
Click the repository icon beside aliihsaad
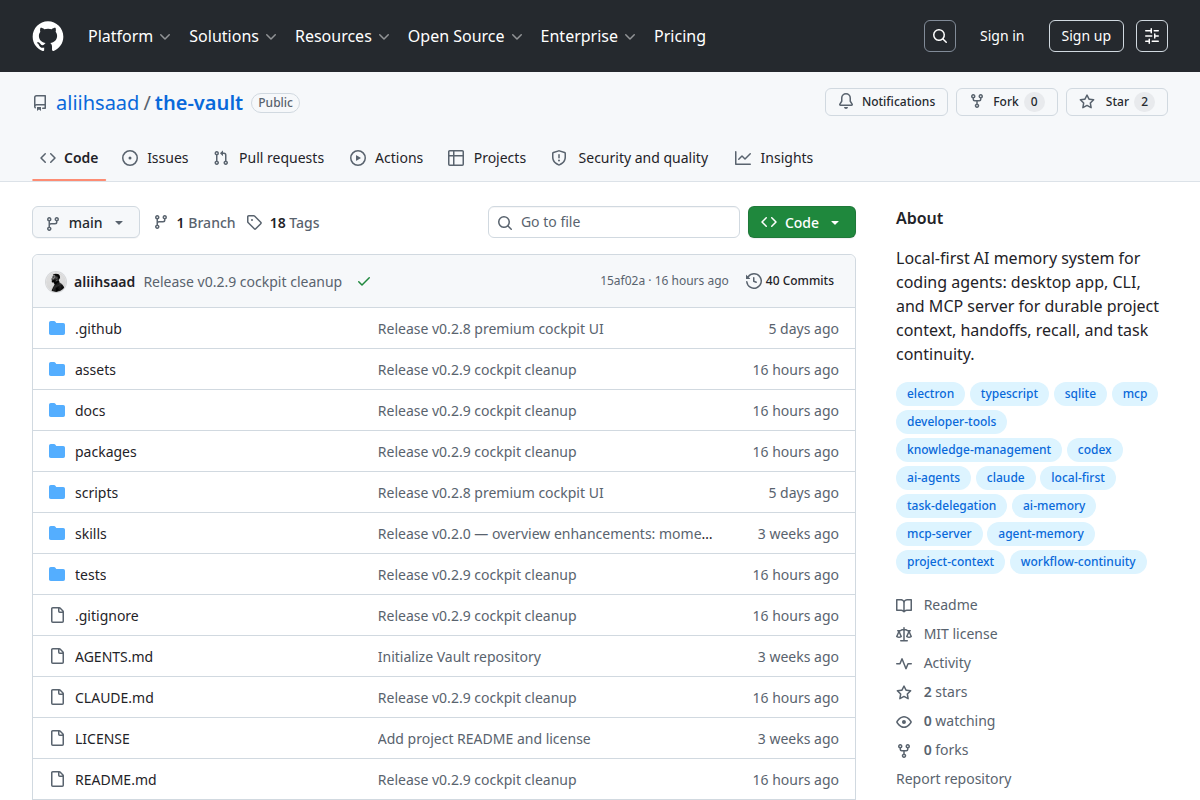pyautogui.click(x=40, y=103)
